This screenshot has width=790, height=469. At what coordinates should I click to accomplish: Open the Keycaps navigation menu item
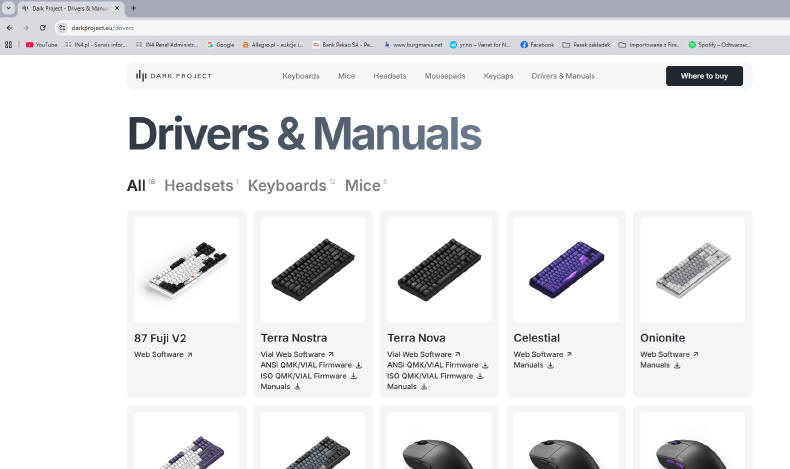(x=498, y=76)
